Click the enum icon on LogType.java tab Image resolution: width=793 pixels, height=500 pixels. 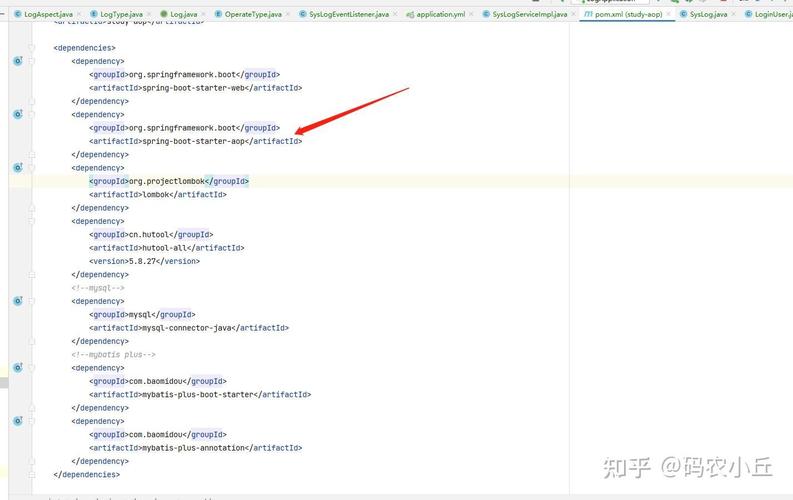(x=94, y=14)
